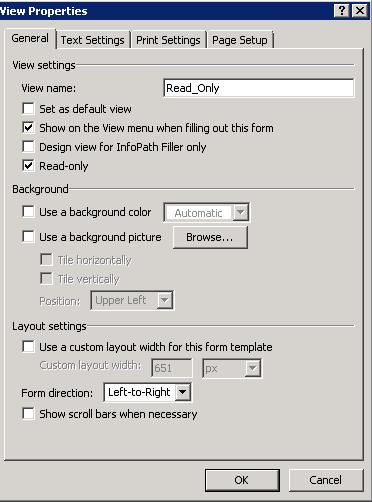Image resolution: width=372 pixels, height=502 pixels.
Task: Check Show scroll bars when necessary
Action: (x=28, y=413)
